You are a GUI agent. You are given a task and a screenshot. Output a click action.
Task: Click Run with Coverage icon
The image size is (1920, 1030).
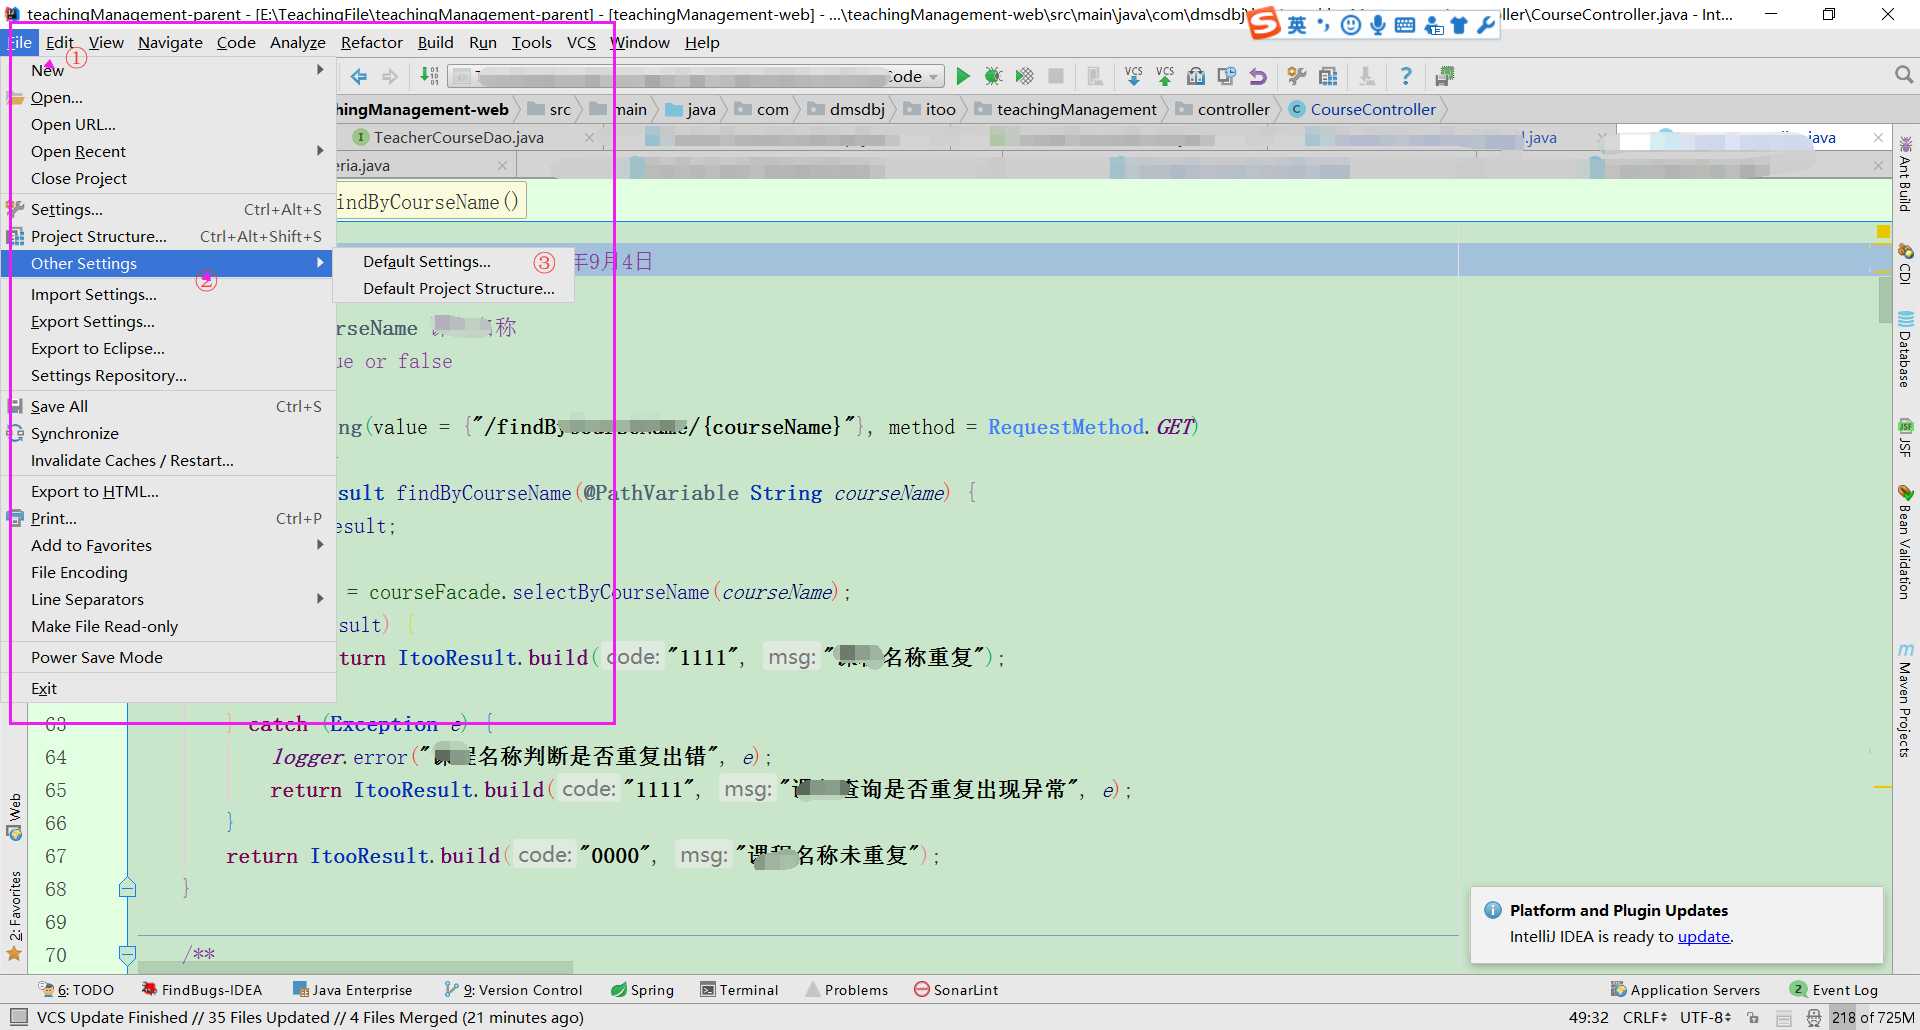1024,76
